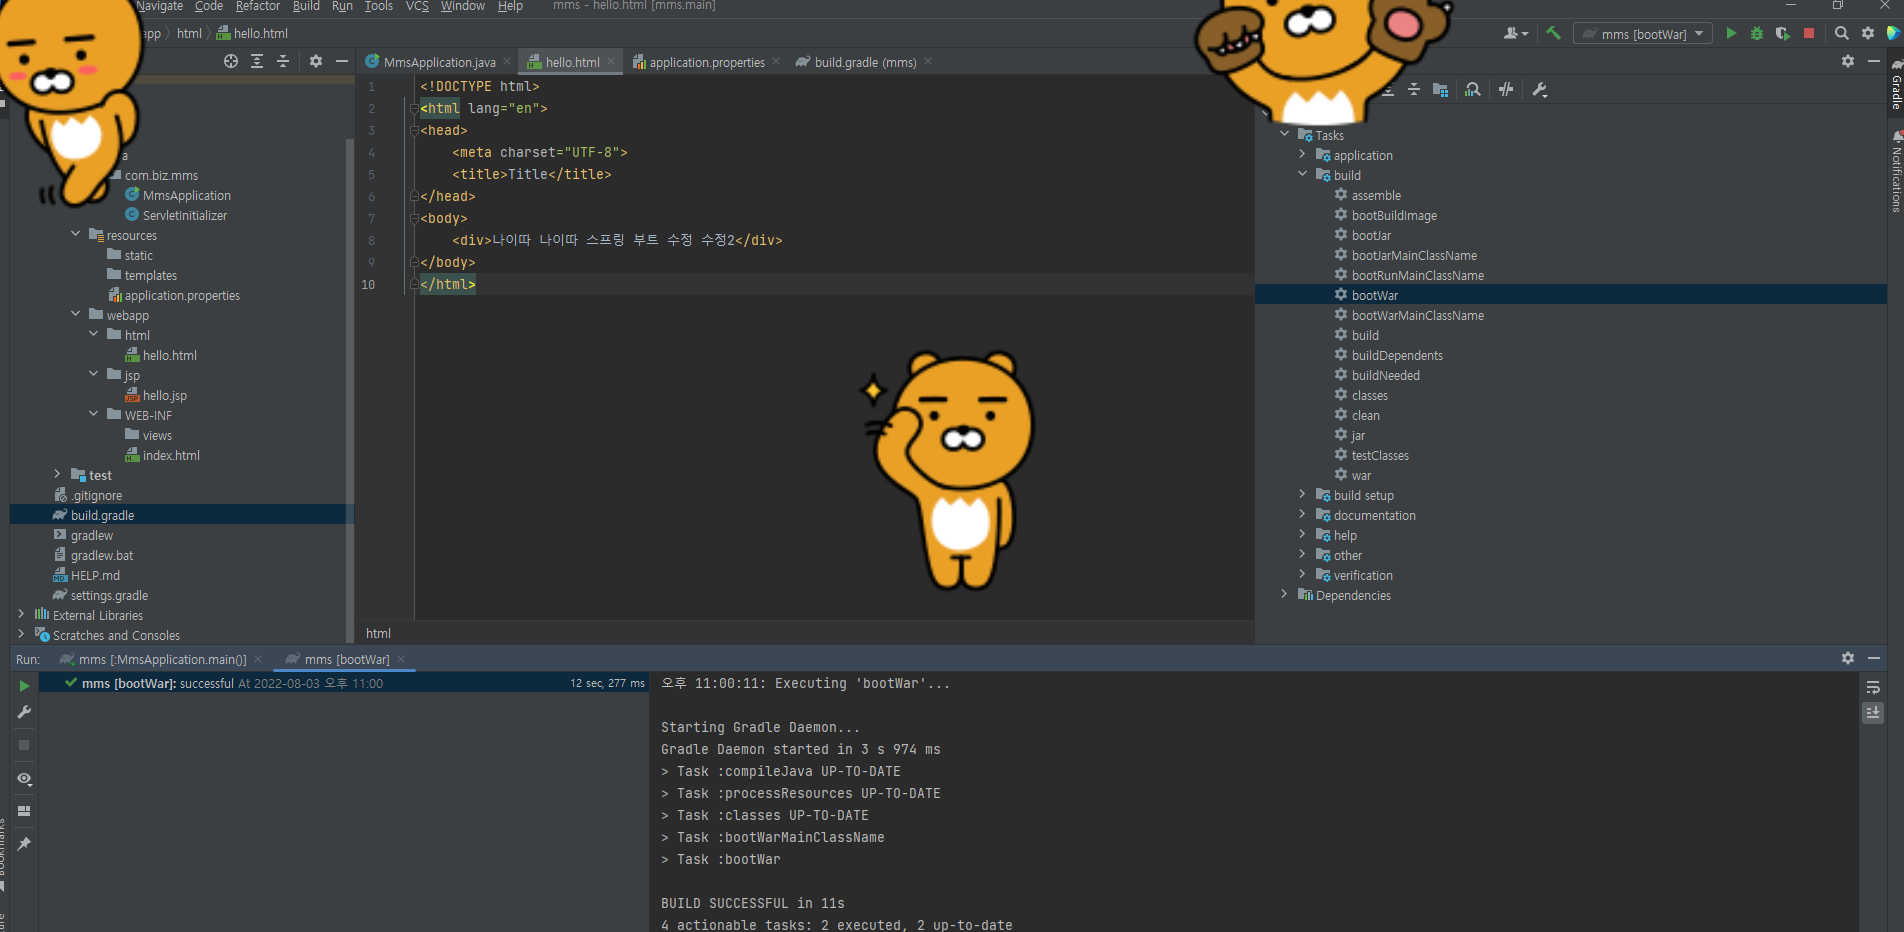Run with coverage using the shield icon
Screen dimensions: 1904x932
1783,33
